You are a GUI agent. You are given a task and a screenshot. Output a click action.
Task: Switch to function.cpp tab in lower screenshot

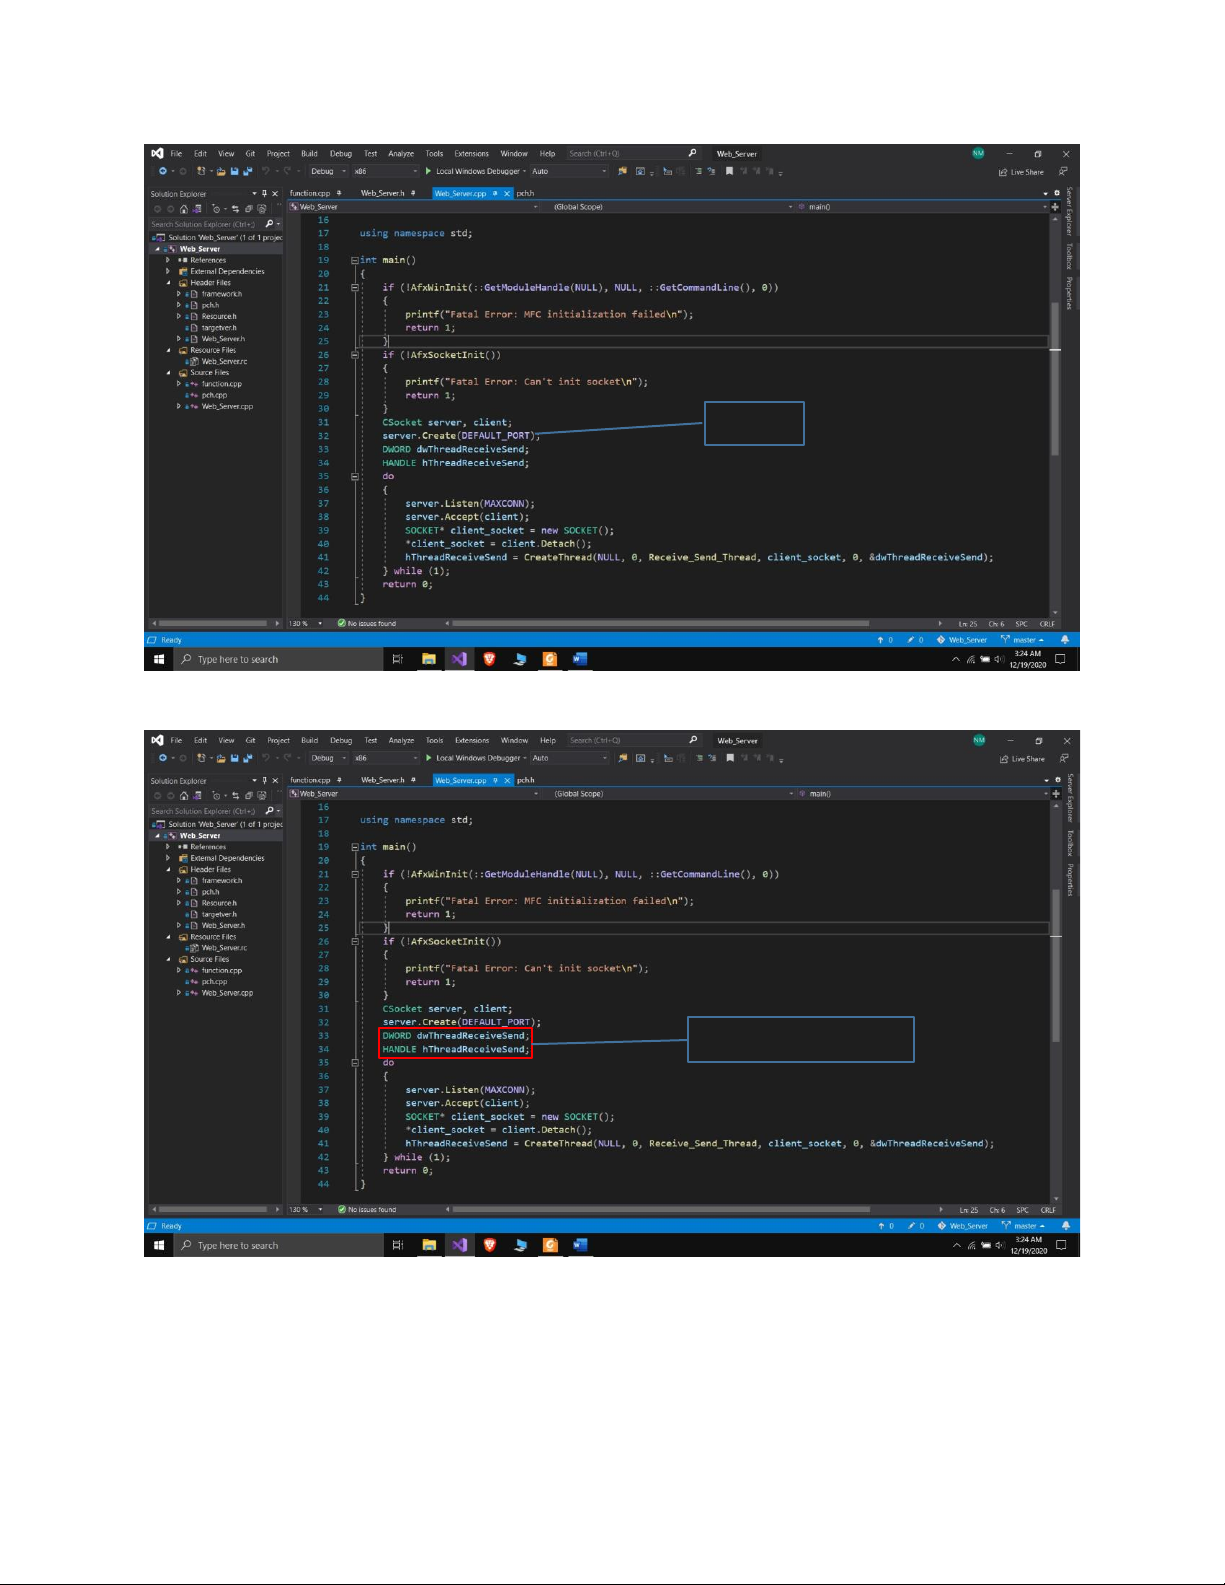click(310, 780)
